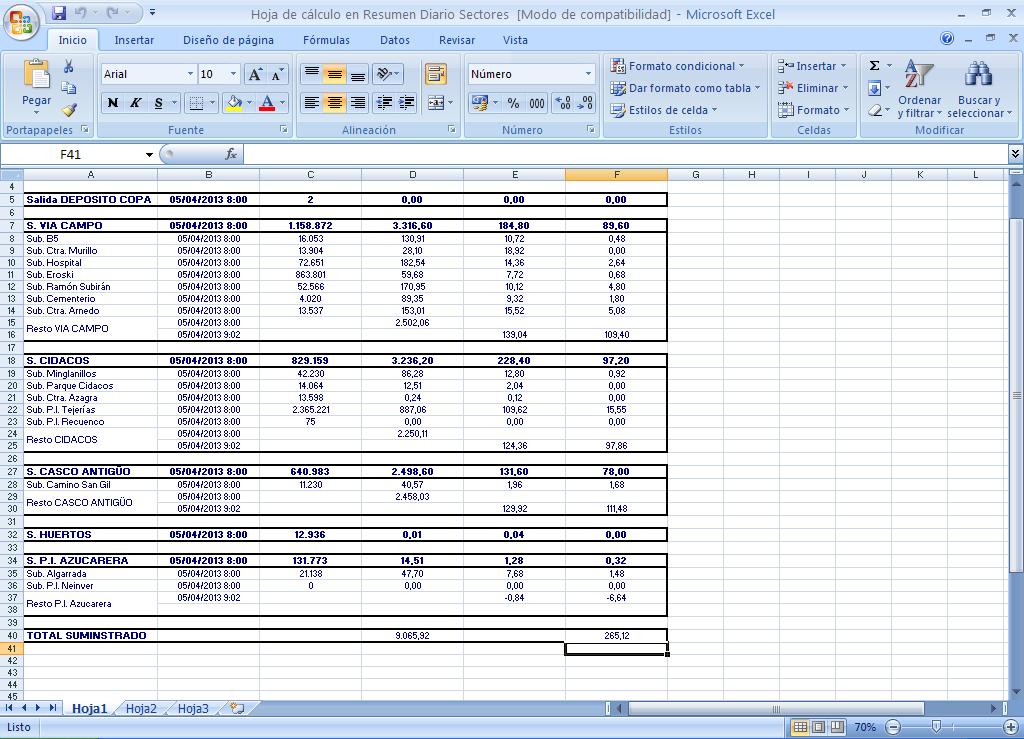Increase font size with the large A icon
The width and height of the screenshot is (1024, 739).
tap(255, 75)
